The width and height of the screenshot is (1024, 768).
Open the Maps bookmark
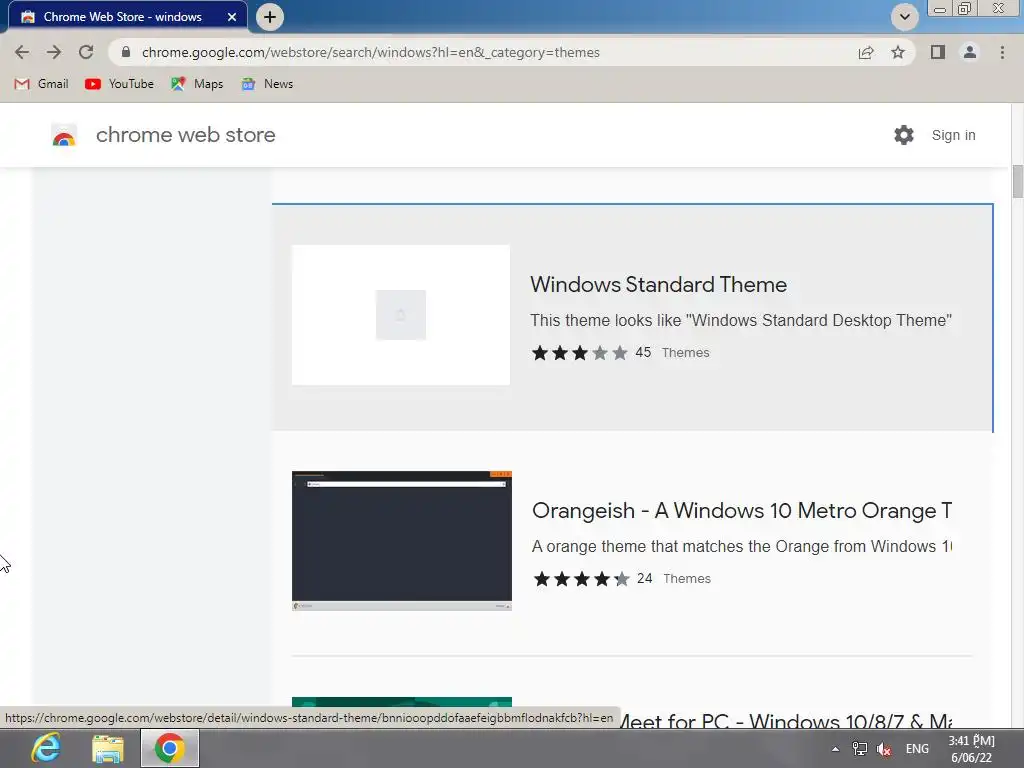pyautogui.click(x=197, y=84)
